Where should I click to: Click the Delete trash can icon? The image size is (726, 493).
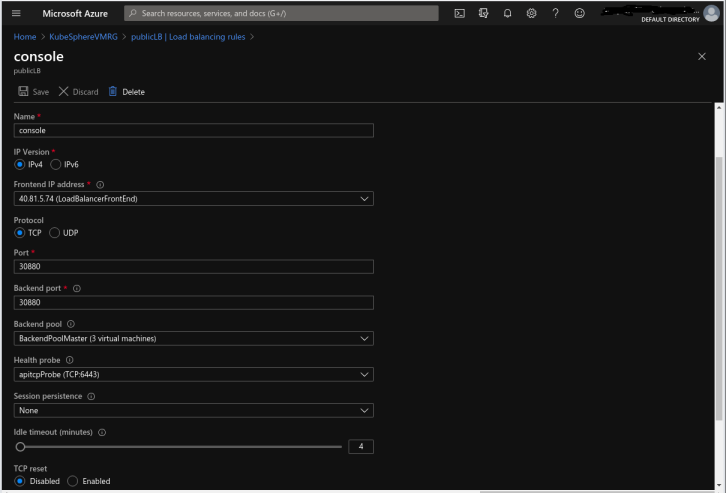pyautogui.click(x=113, y=92)
